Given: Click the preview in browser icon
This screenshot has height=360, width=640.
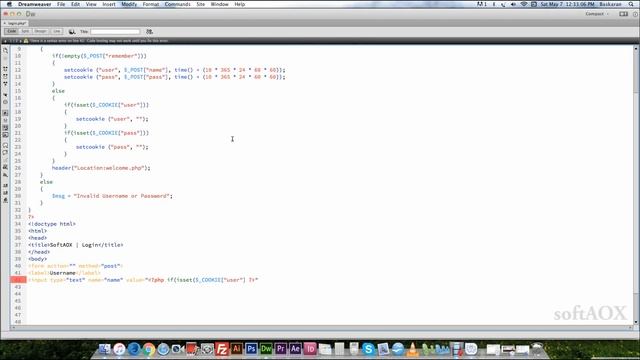Looking at the screenshot, I should 72,31.
